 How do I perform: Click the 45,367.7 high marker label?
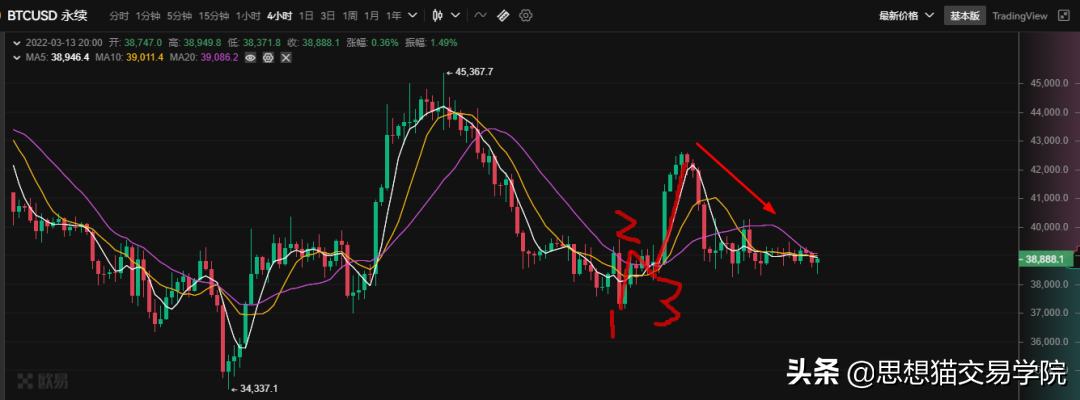pyautogui.click(x=474, y=72)
